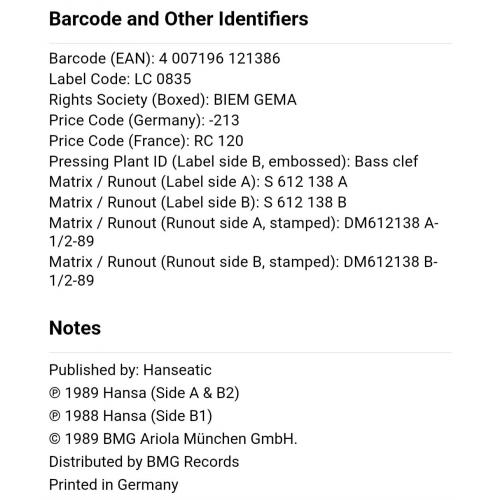Click the Label Code LC 0835 line

pos(120,79)
